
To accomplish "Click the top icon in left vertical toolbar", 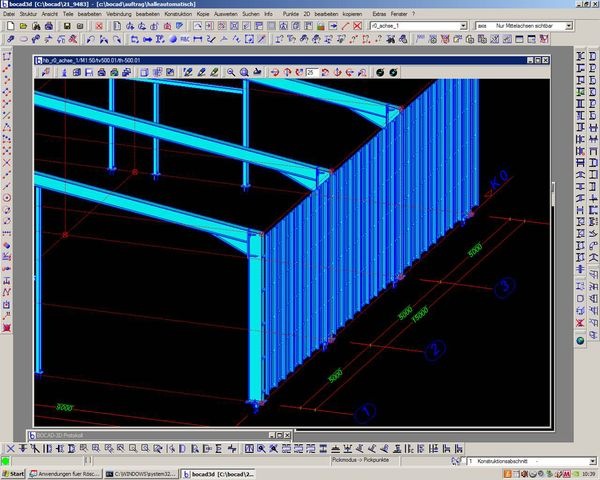I will tap(7, 57).
